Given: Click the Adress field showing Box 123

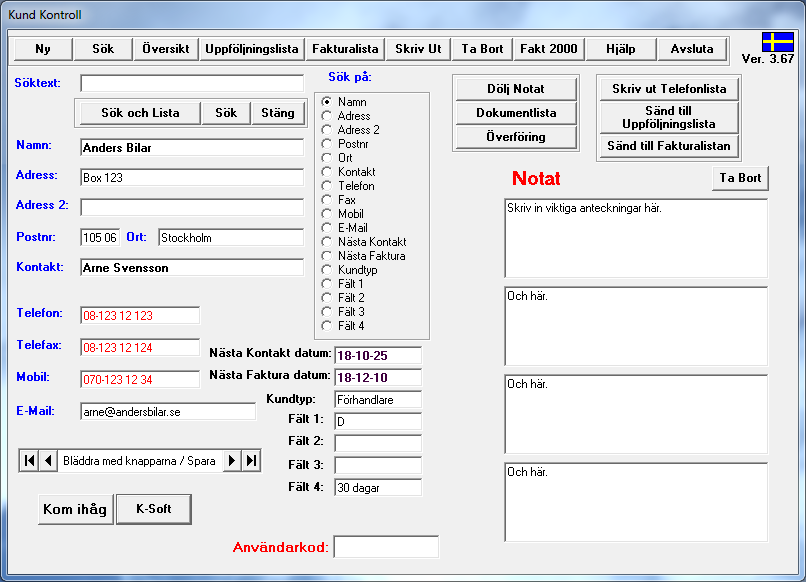Looking at the screenshot, I should point(192,177).
